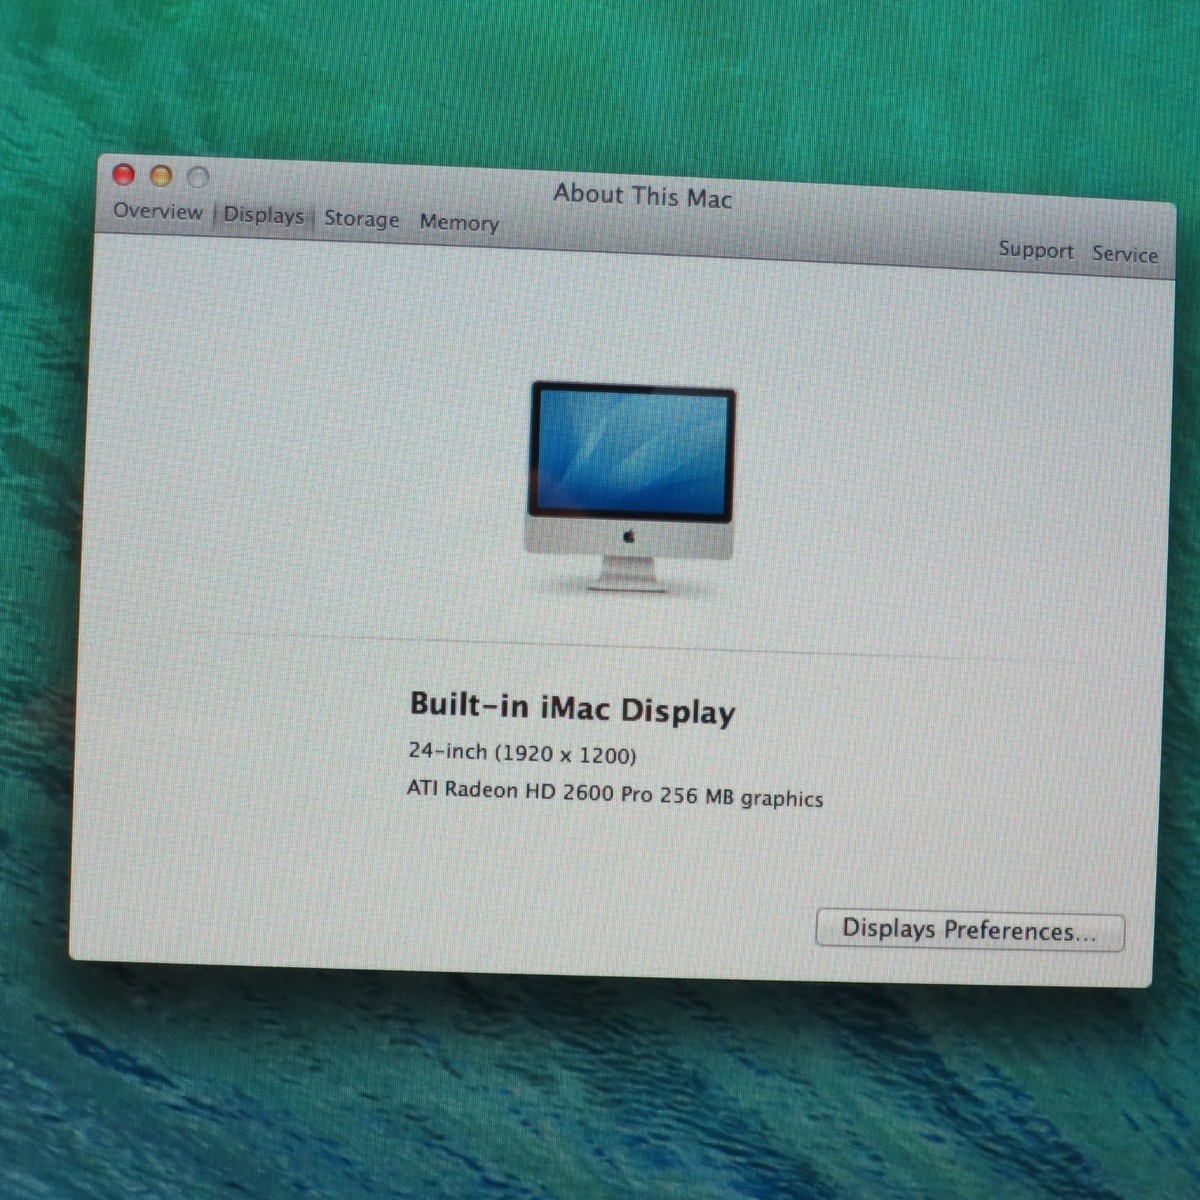Click the Built-in iMac Display heading
The width and height of the screenshot is (1200, 1200).
coord(572,707)
